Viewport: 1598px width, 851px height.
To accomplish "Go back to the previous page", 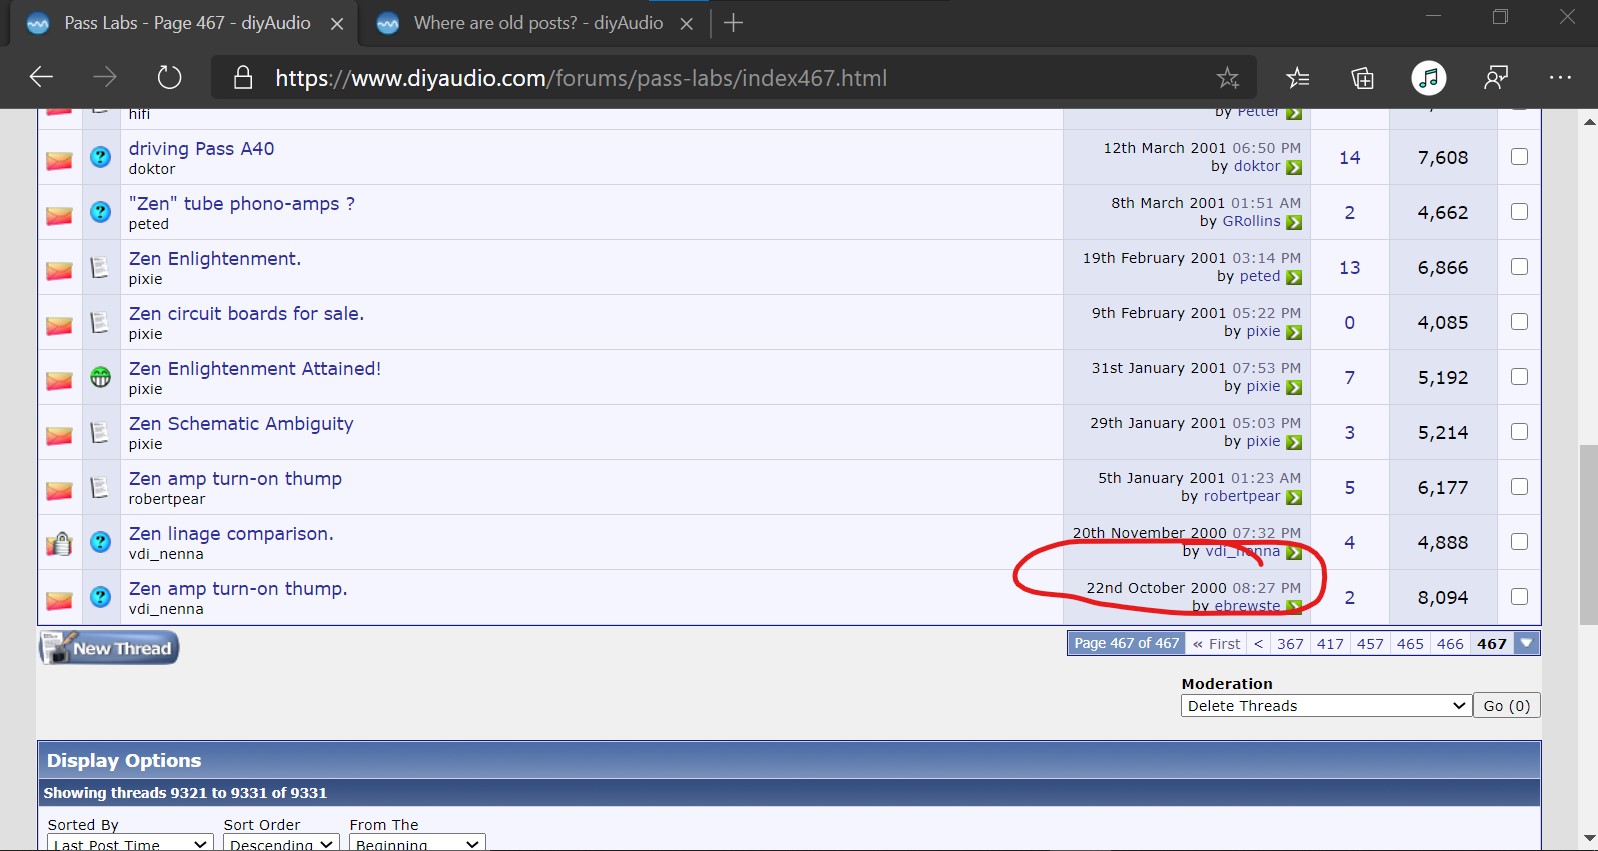I will 41,77.
